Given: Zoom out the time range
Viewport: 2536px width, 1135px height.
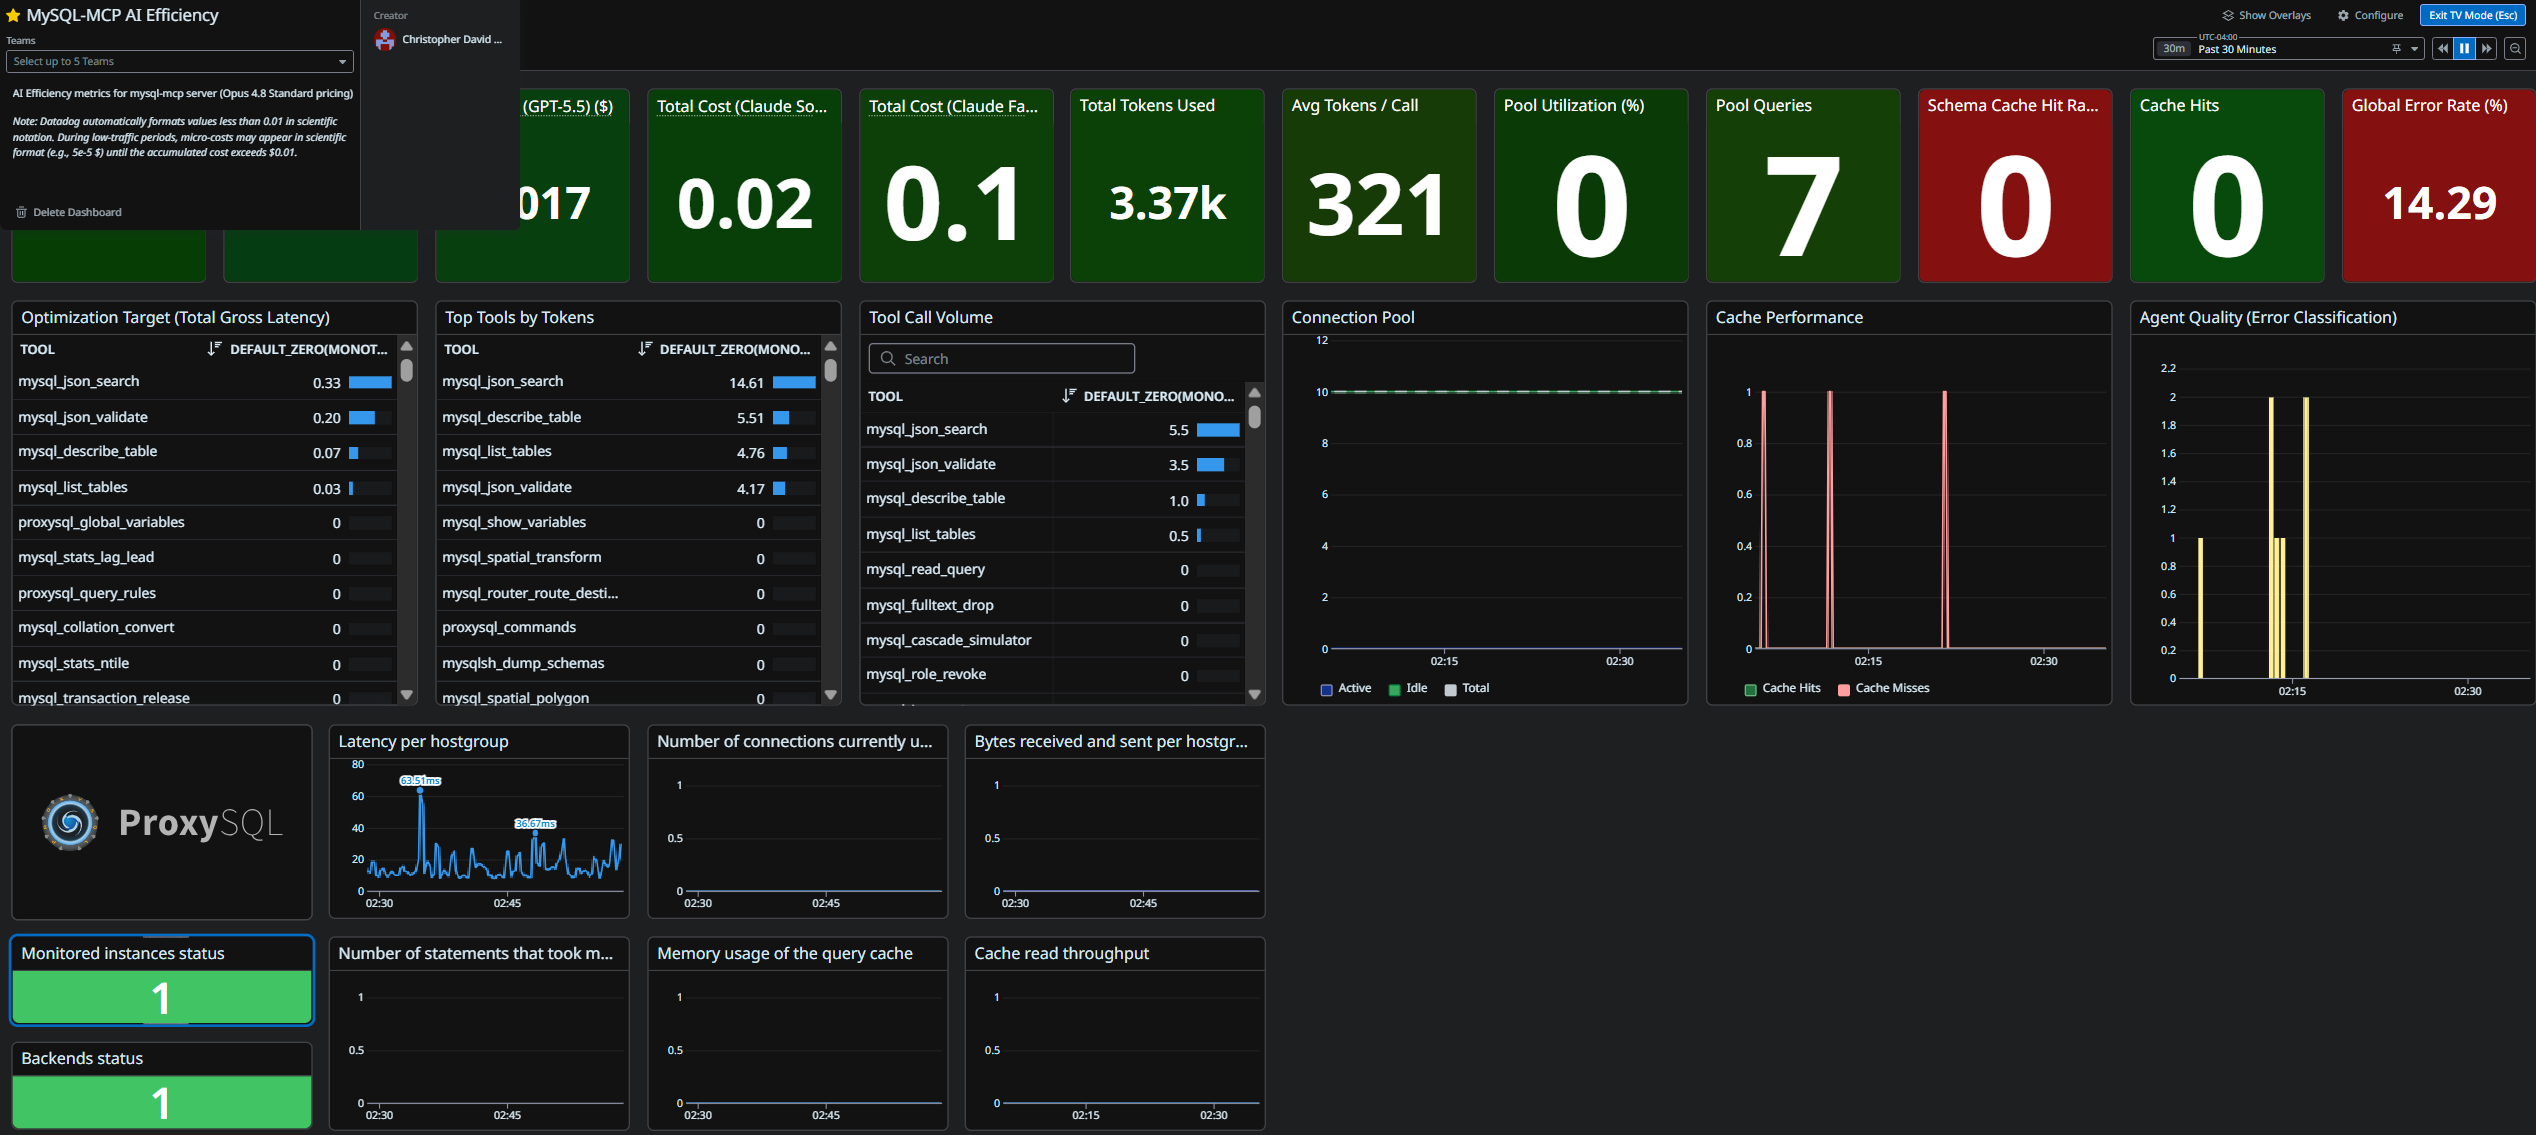Looking at the screenshot, I should point(2516,49).
